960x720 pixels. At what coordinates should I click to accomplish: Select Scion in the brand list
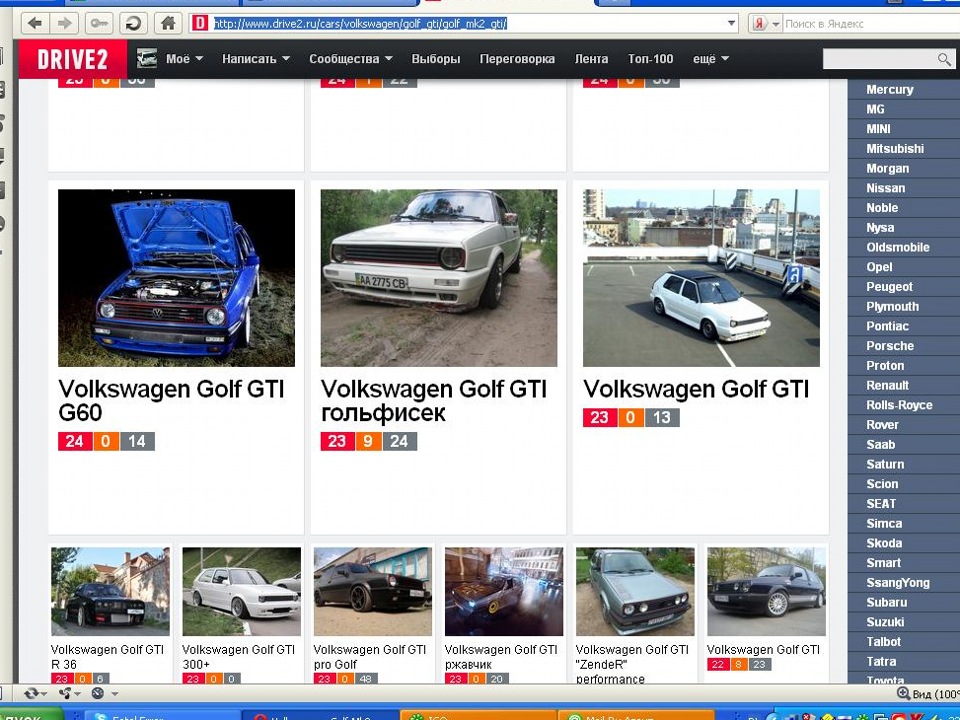[x=882, y=484]
